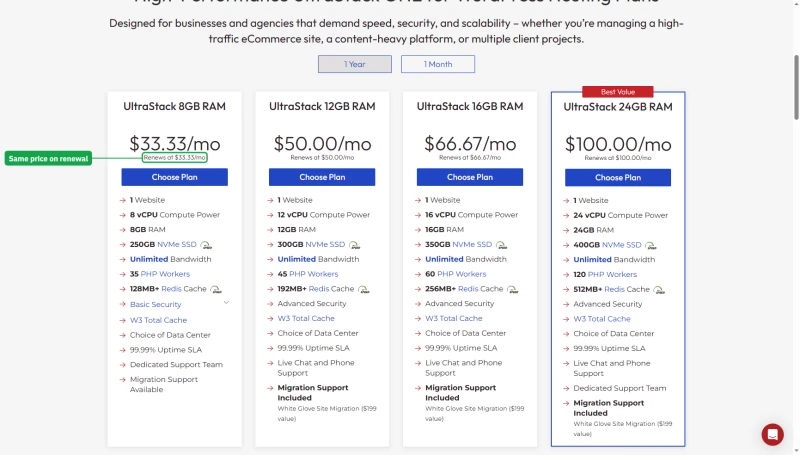Image resolution: width=800 pixels, height=455 pixels.
Task: Open Unlimited Bandwidth link in 24GB plan
Action: (x=592, y=260)
